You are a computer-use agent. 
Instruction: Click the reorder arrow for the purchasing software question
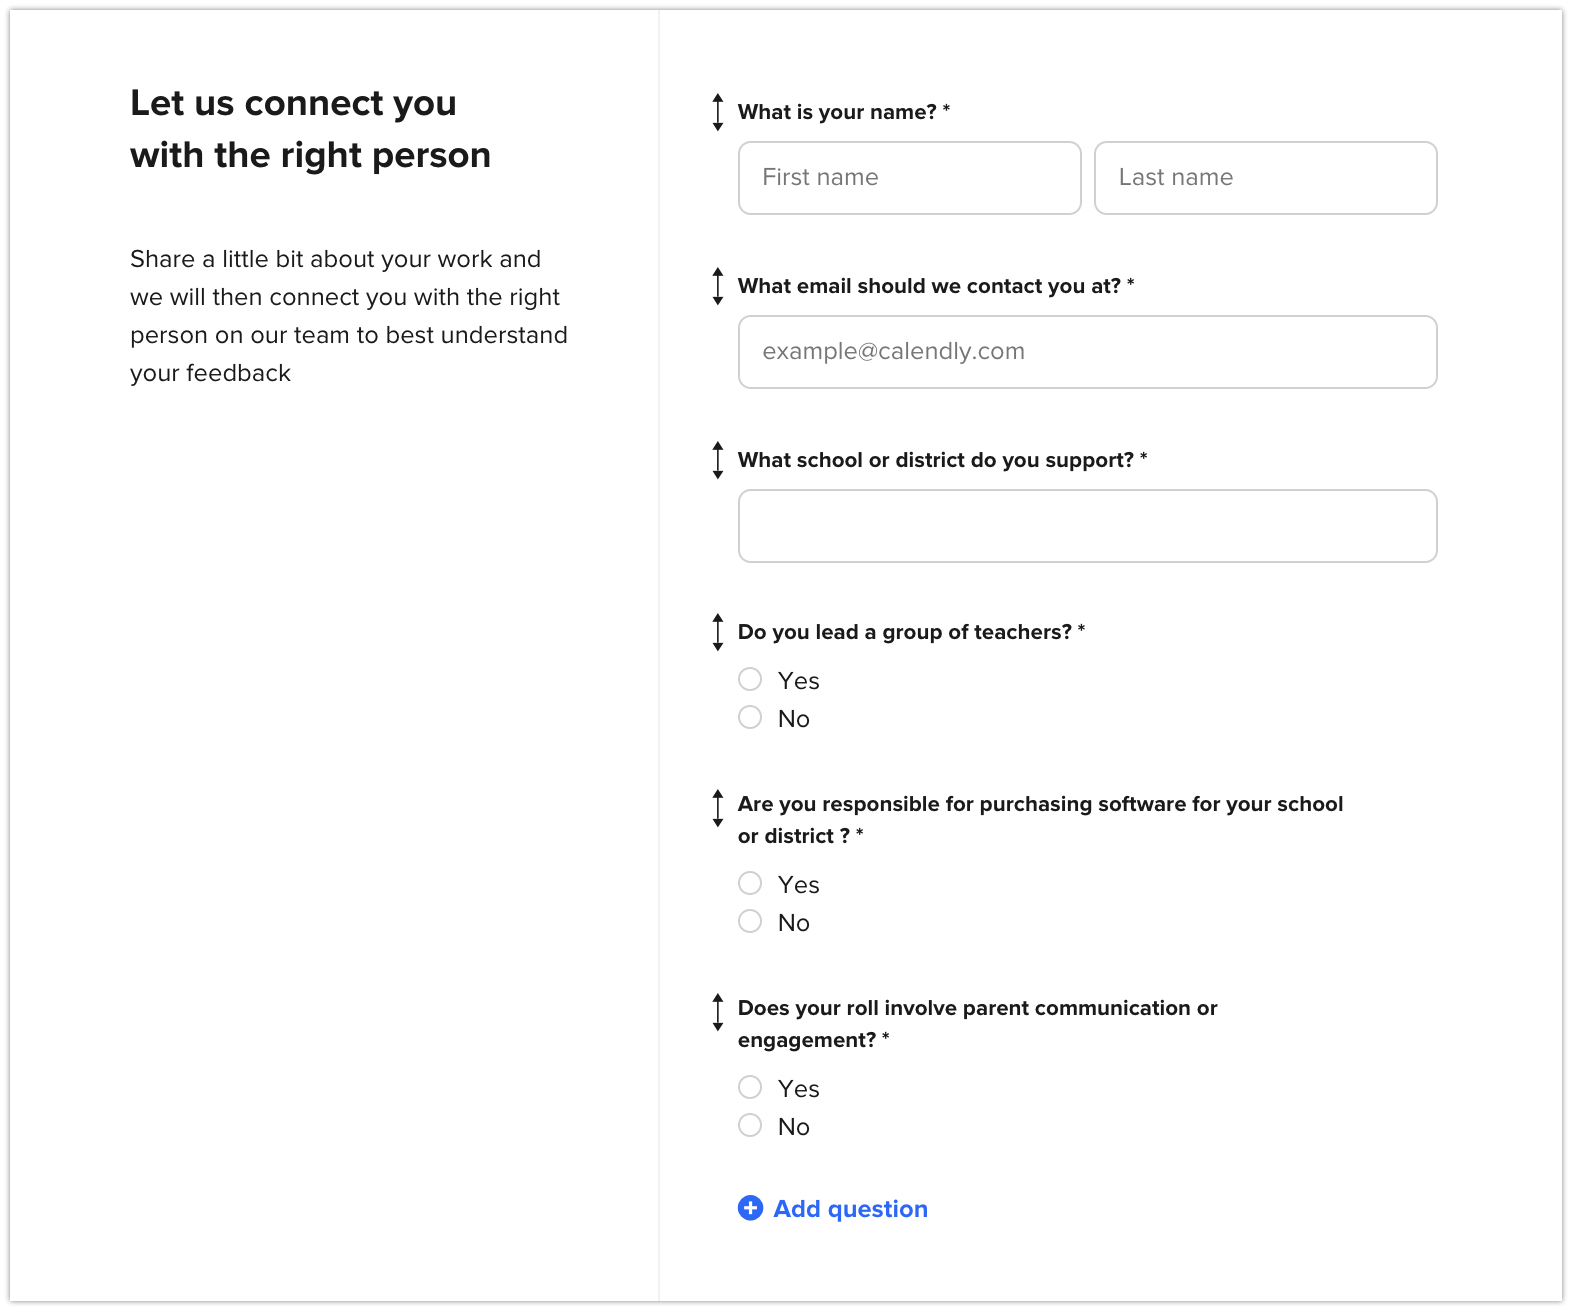click(717, 808)
